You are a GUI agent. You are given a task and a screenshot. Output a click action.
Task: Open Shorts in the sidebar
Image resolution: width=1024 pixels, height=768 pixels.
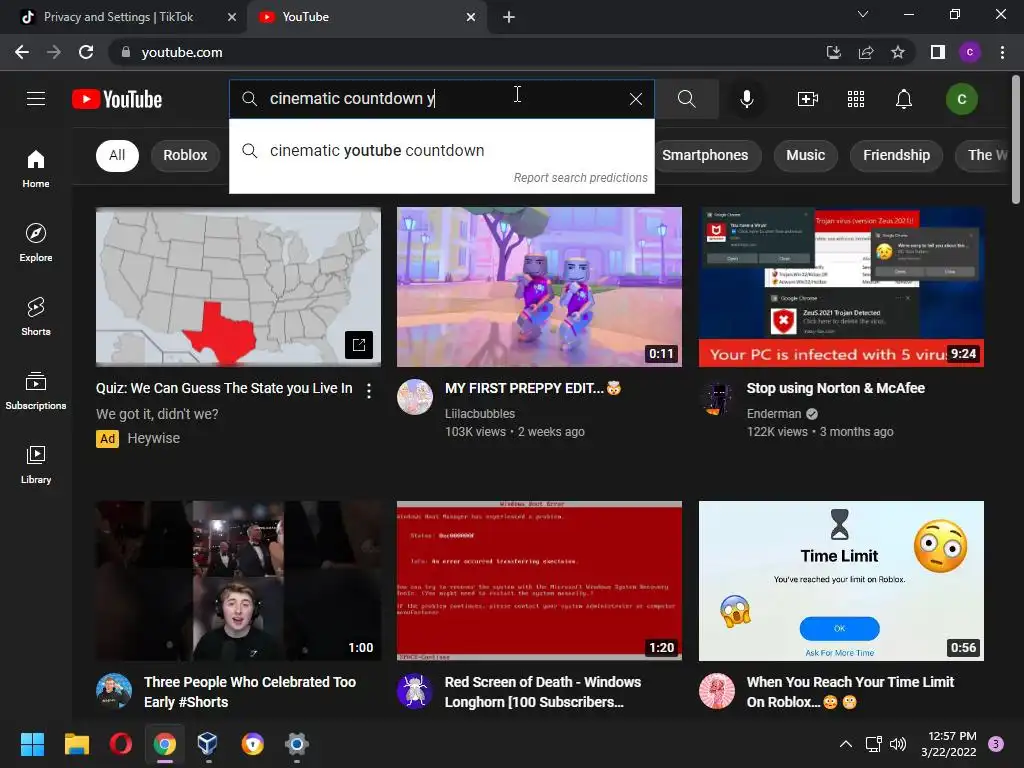click(x=36, y=316)
